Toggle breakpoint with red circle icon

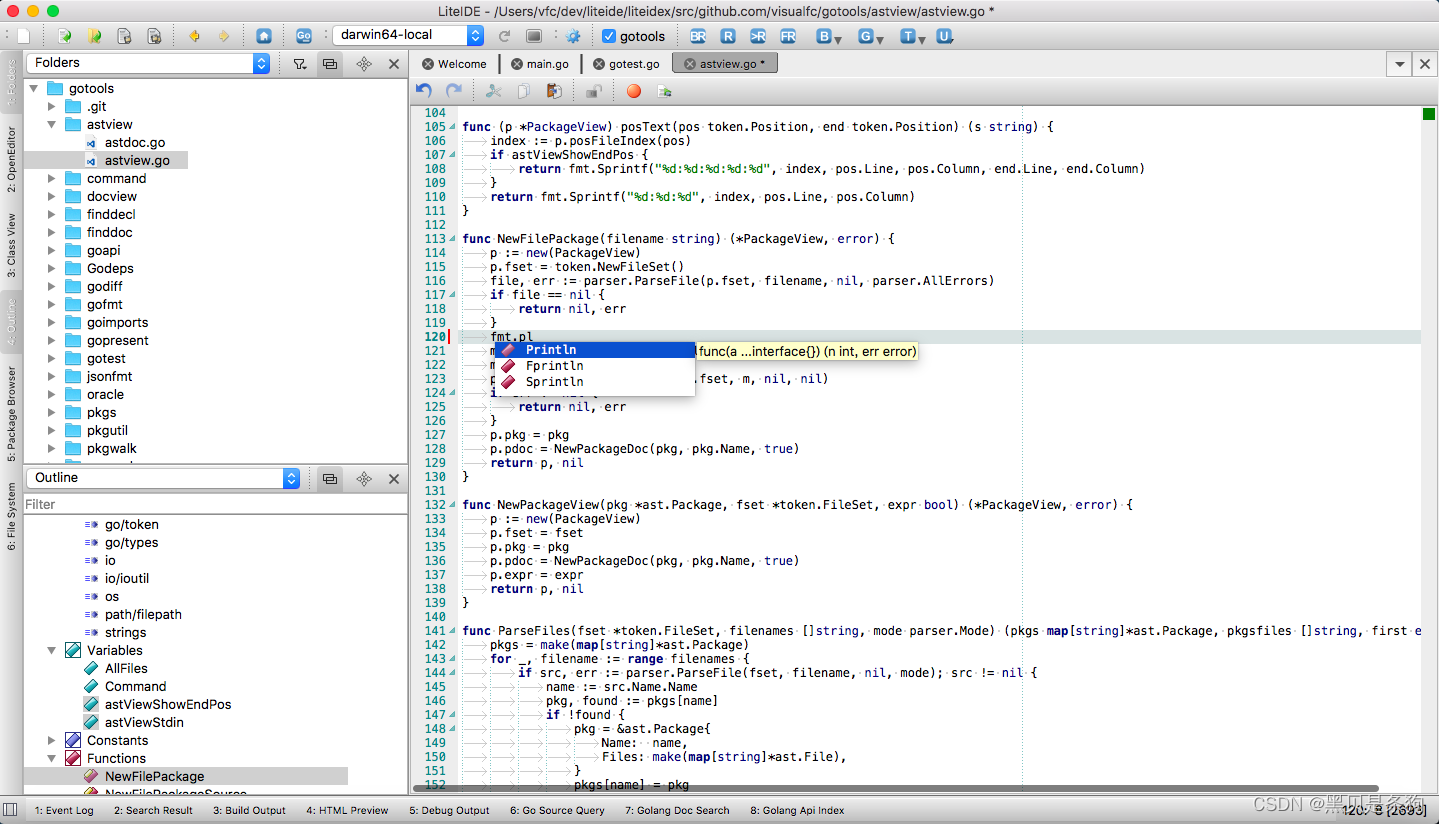click(633, 91)
